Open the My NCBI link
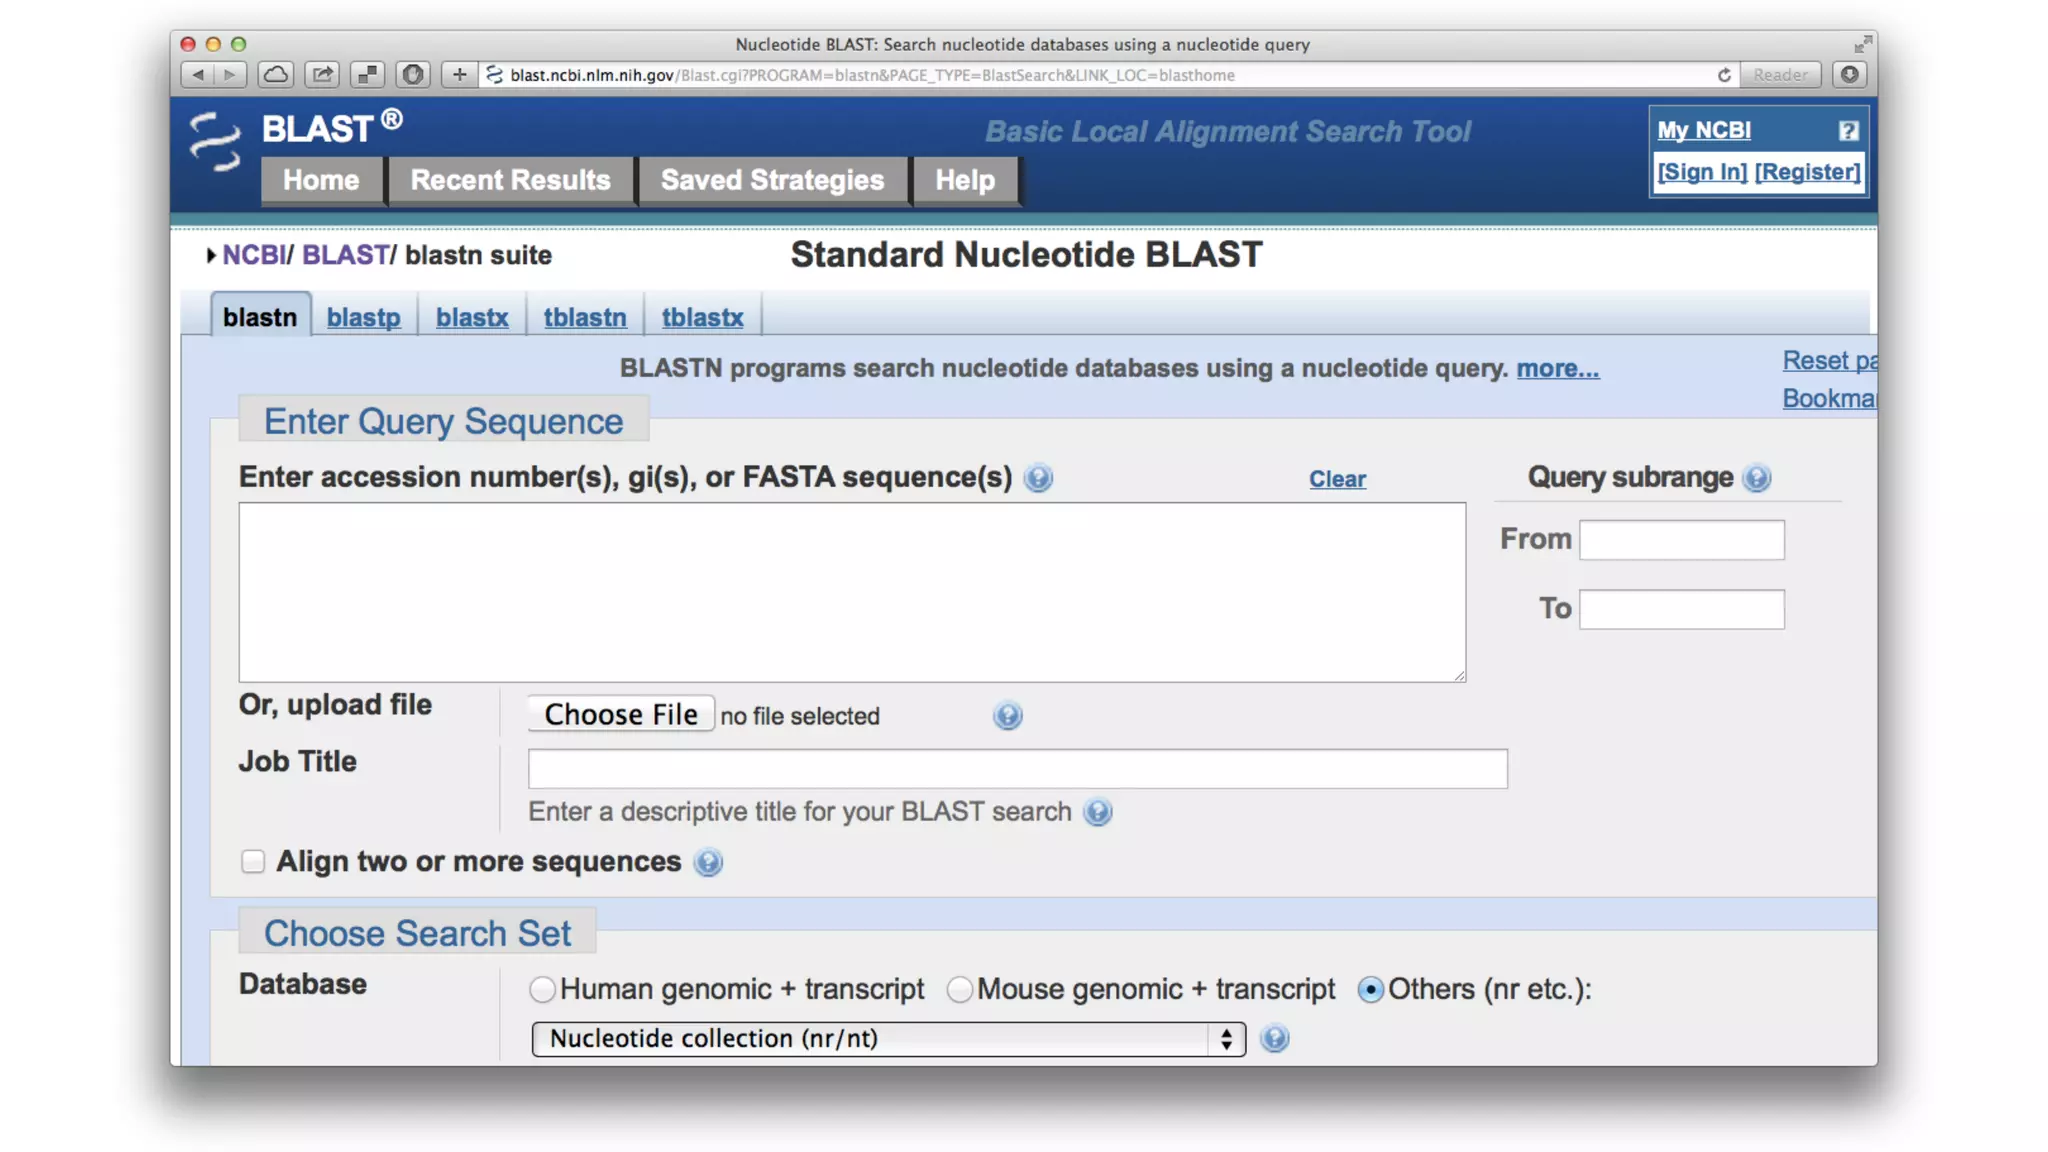Screen dimensions: 2048x1152 (x=1704, y=131)
